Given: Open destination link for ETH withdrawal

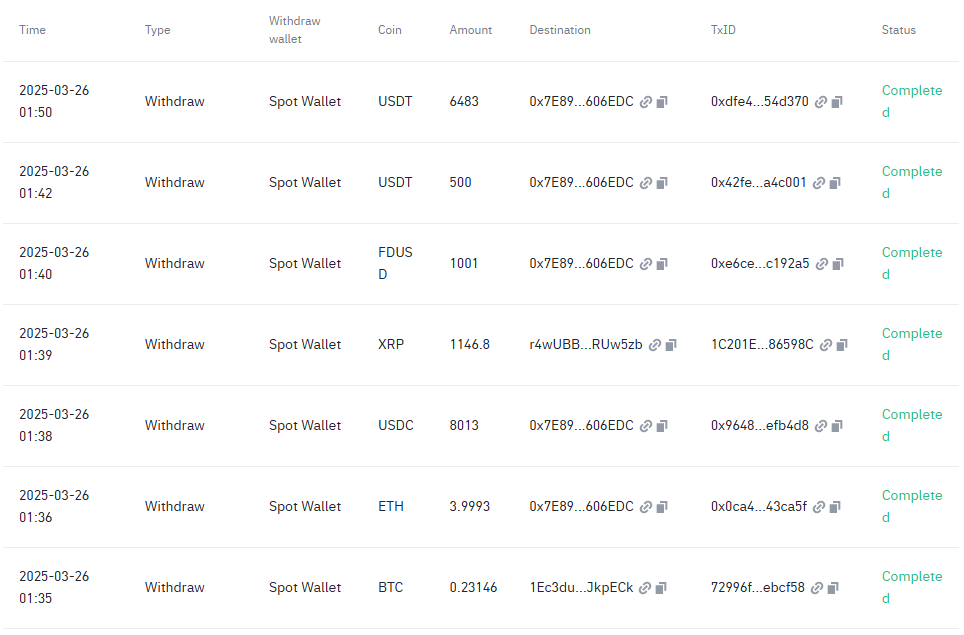Looking at the screenshot, I should coord(646,507).
